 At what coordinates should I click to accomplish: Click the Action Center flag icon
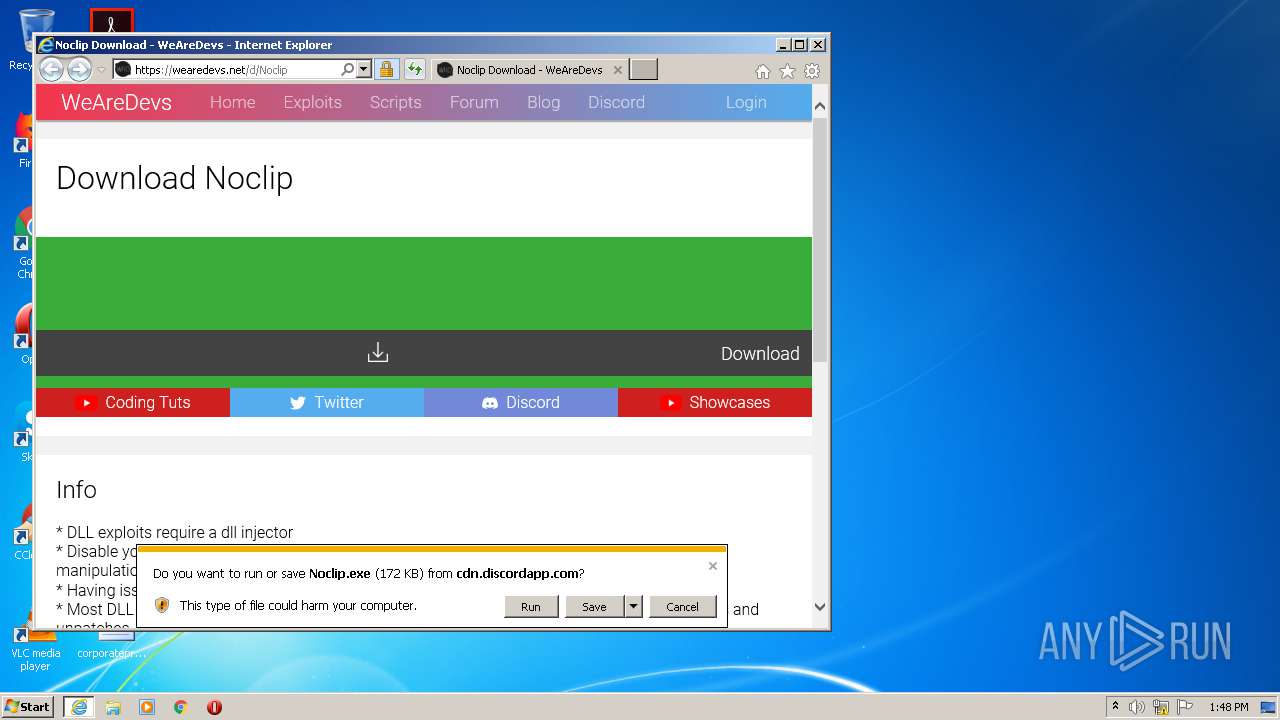1185,707
